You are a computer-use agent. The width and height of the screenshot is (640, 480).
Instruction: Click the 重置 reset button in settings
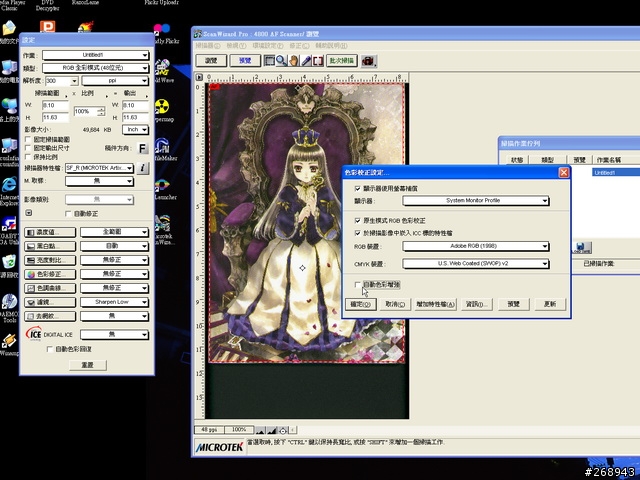(88, 365)
